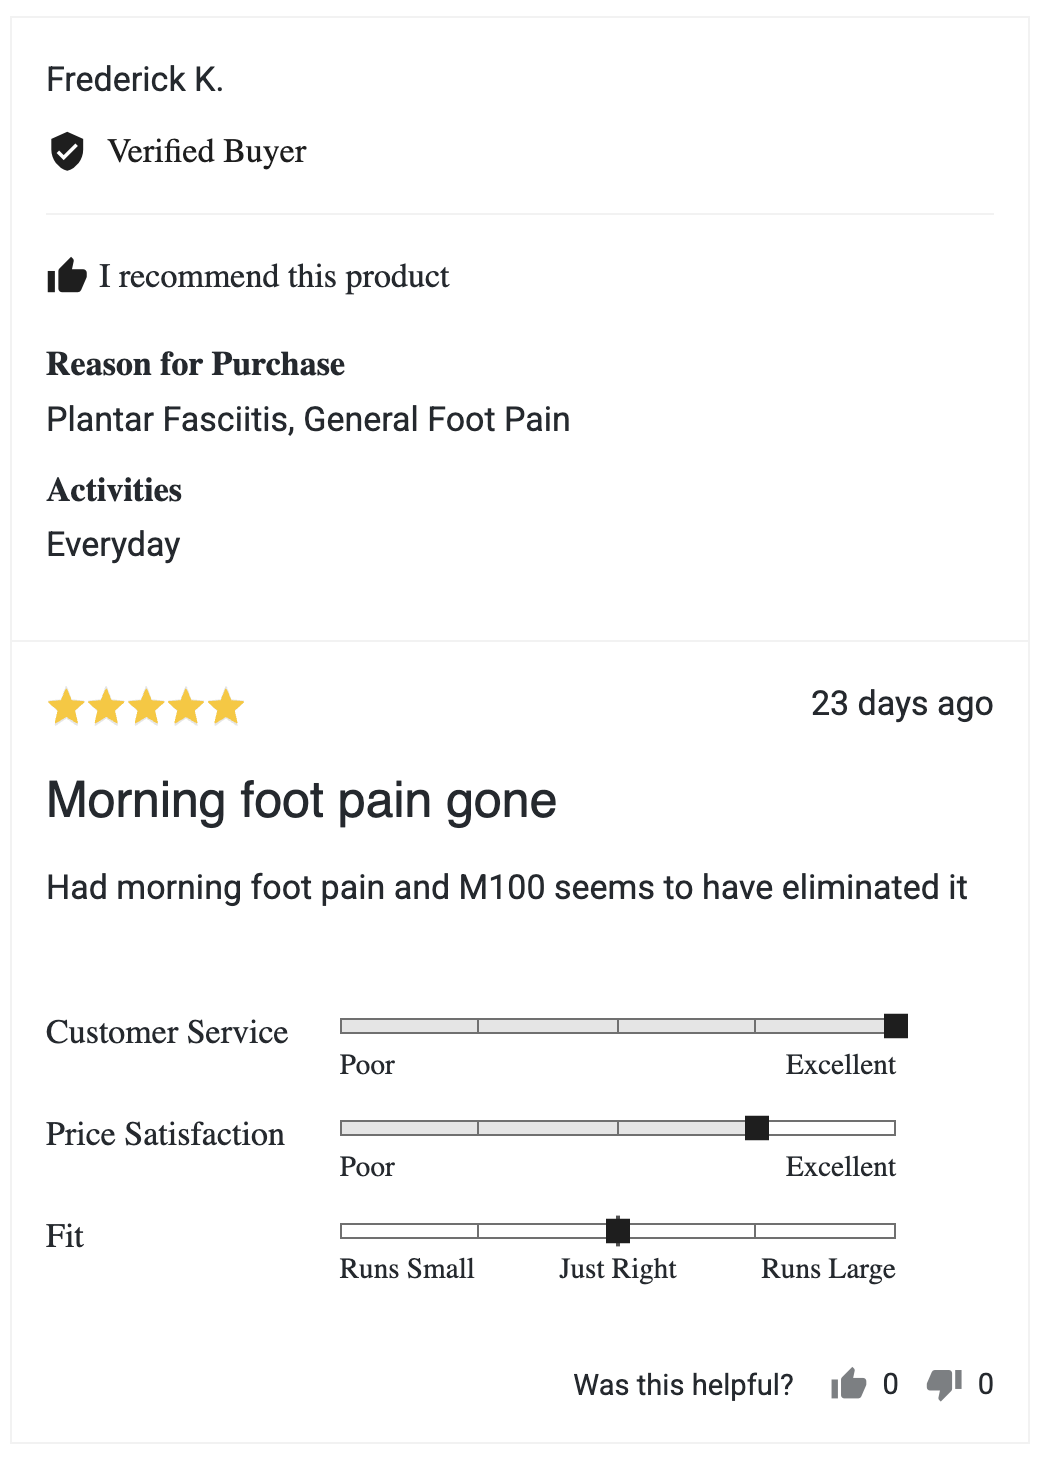Viewport: 1044px width, 1462px height.
Task: Click the Just Right label under Fit
Action: (618, 1269)
